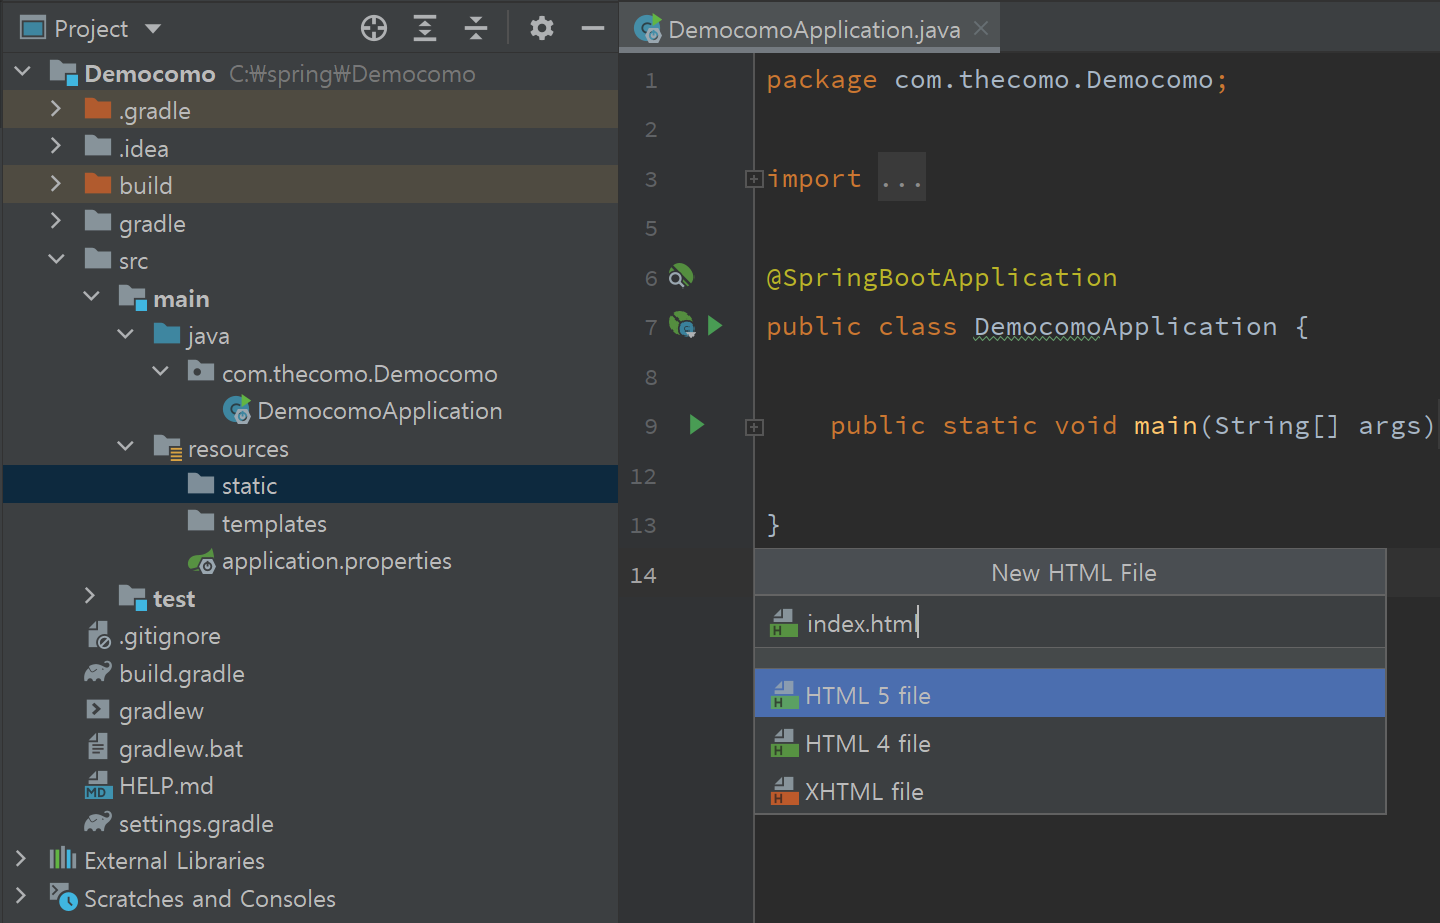Viewport: 1440px width, 923px height.
Task: Expand the gradle folder
Action: point(56,222)
